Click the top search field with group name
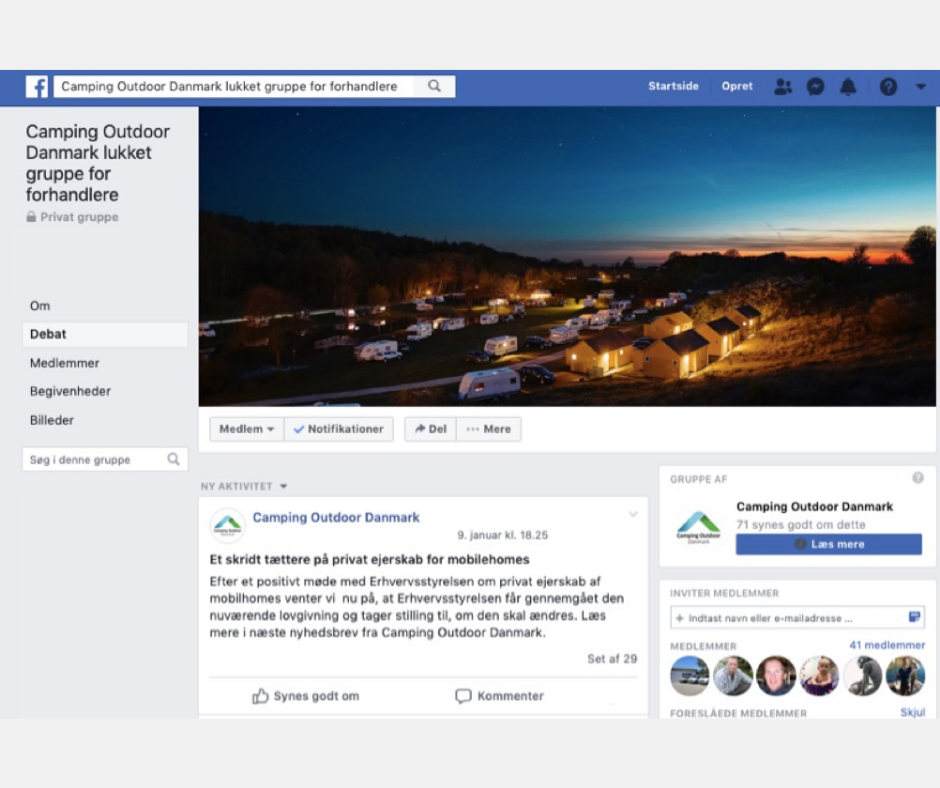 [x=234, y=86]
